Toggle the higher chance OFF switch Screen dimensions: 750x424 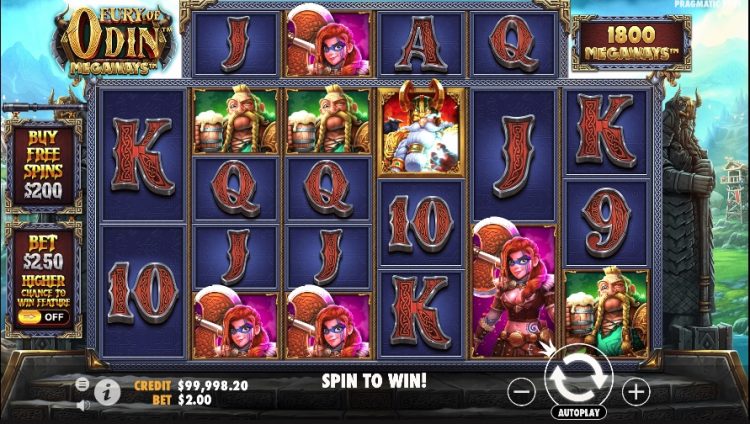tap(44, 317)
